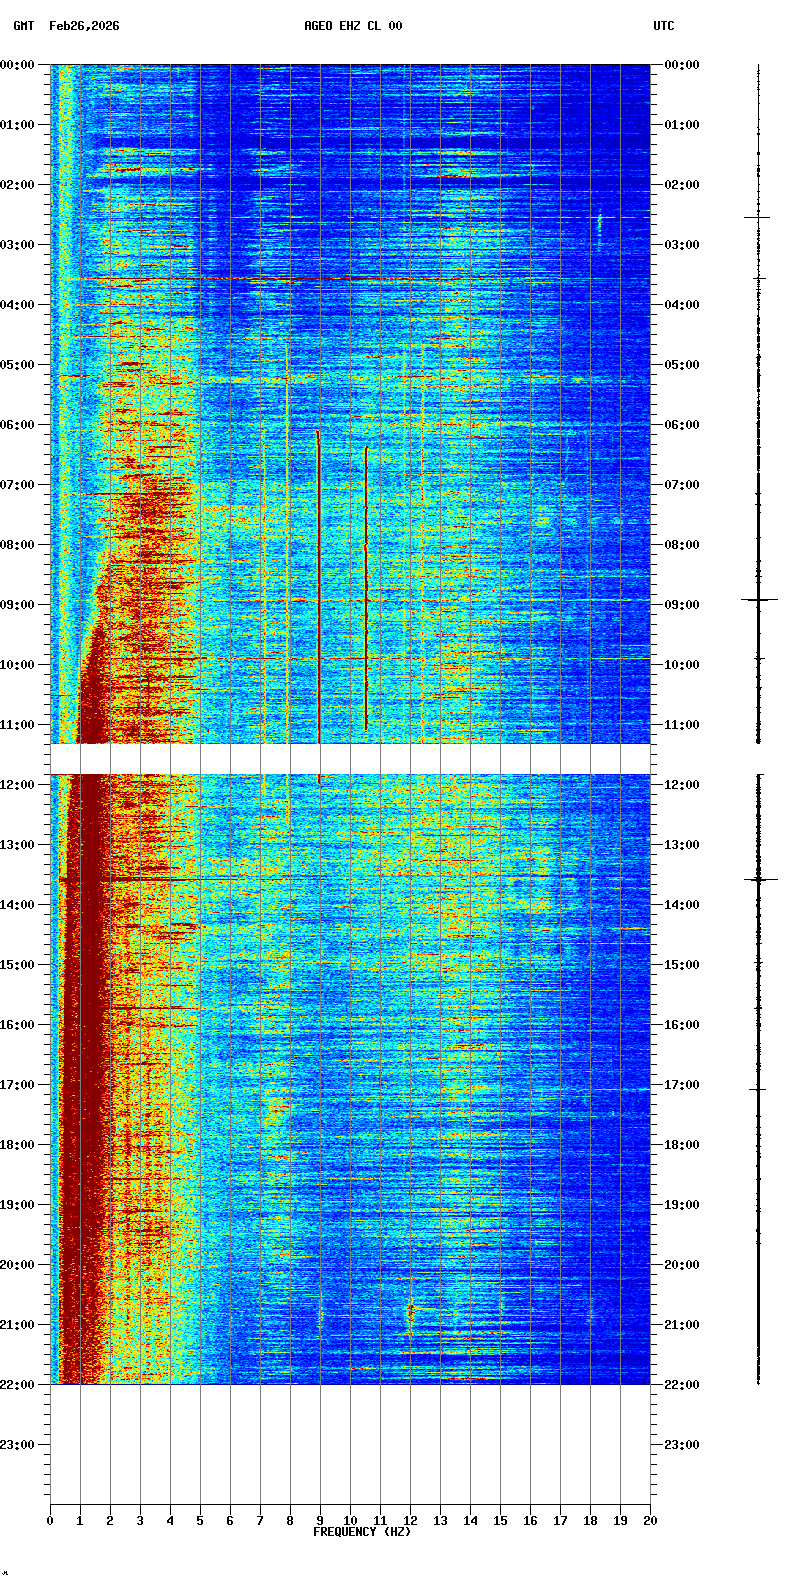Click the 06:00 time label on left axis

pos(18,425)
